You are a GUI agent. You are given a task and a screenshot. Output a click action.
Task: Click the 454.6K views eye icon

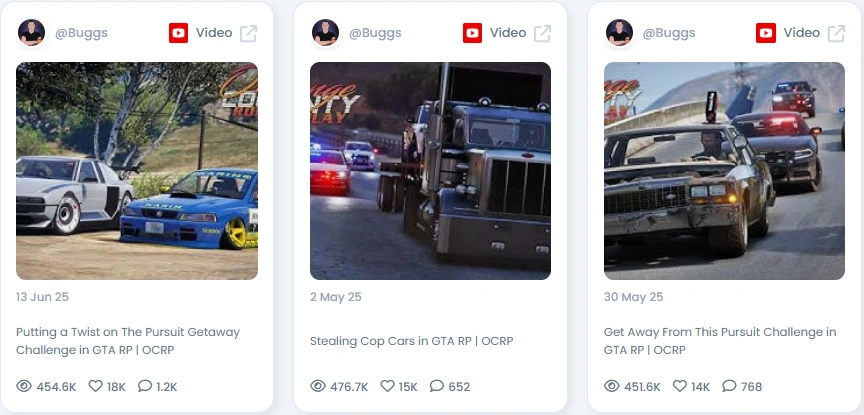tap(24, 386)
